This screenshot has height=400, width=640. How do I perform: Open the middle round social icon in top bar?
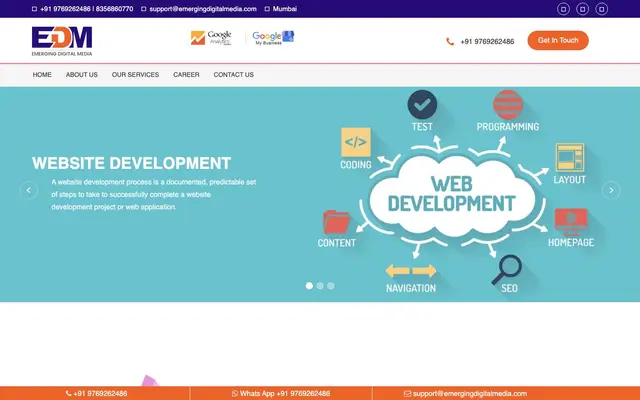(x=582, y=9)
